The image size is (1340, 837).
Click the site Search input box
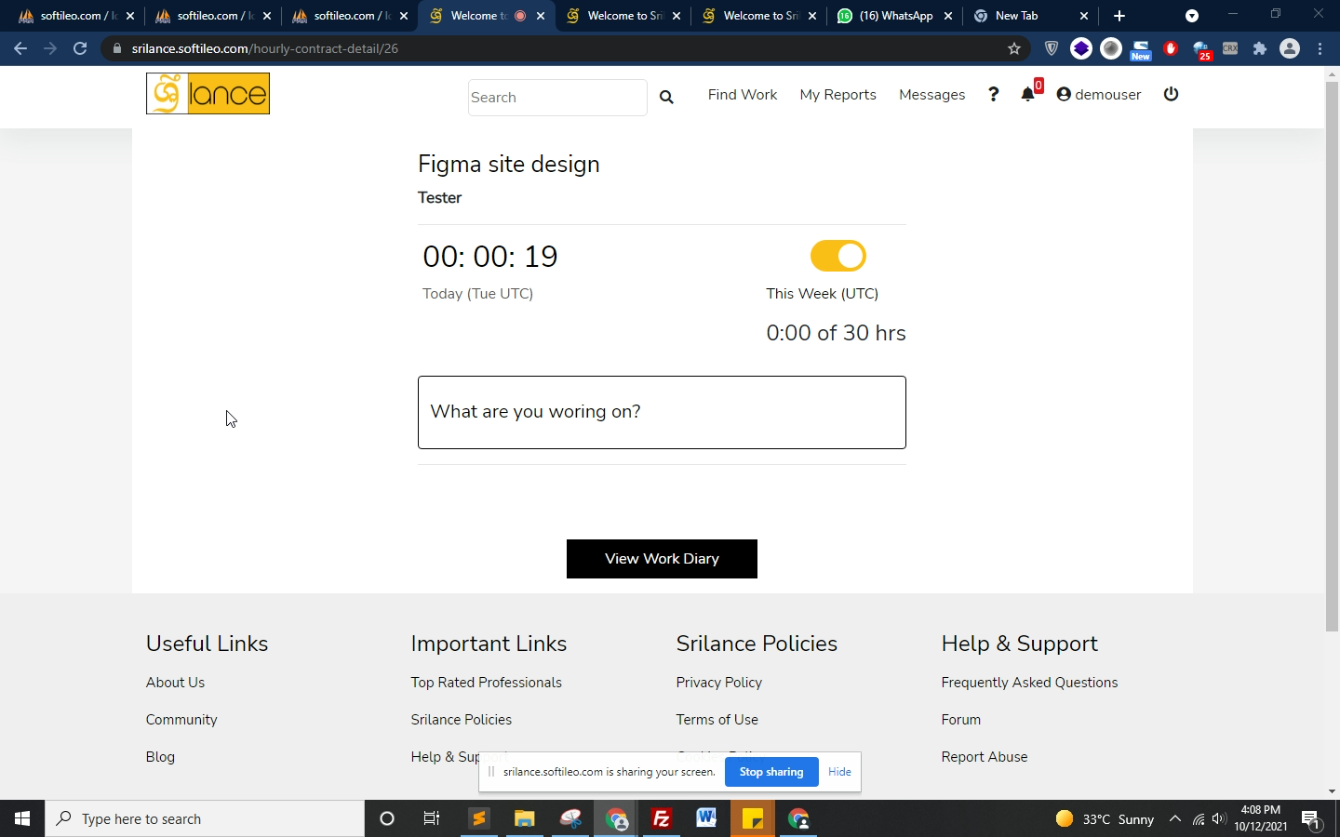pyautogui.click(x=557, y=97)
